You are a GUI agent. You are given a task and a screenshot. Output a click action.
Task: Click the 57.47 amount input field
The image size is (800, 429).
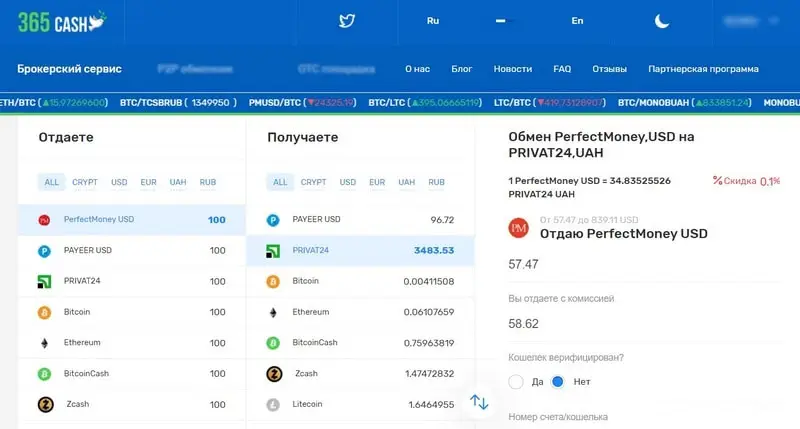point(600,264)
